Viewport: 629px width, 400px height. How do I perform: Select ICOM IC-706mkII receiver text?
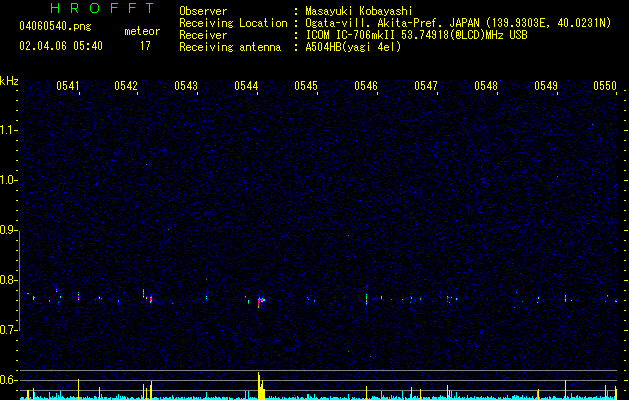click(416, 35)
